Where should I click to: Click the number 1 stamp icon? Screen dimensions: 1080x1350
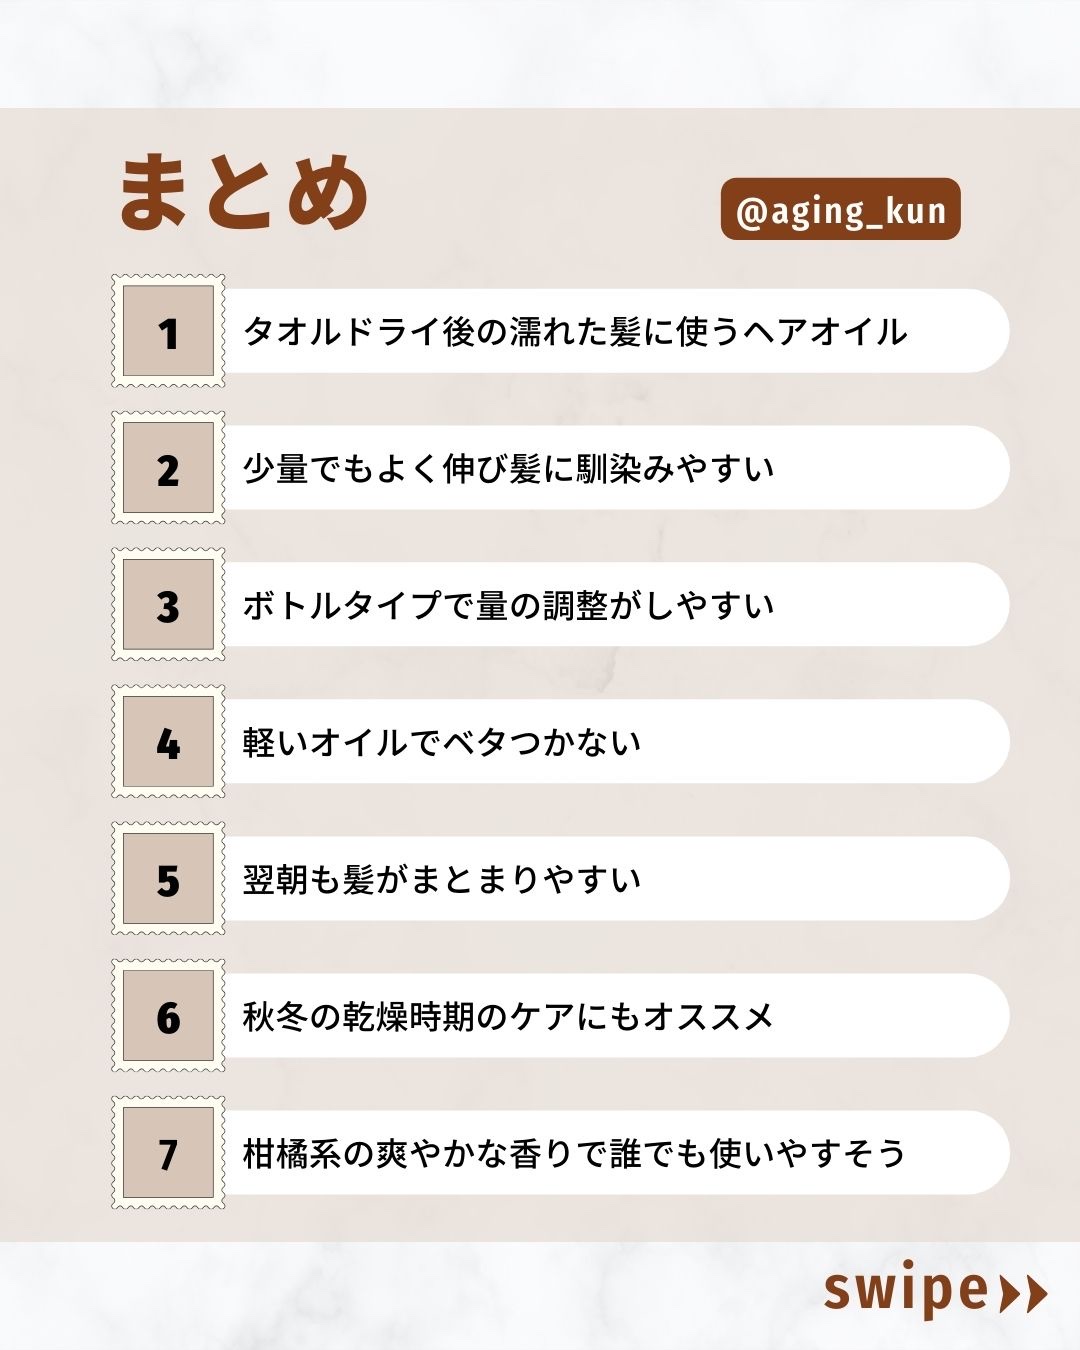click(168, 331)
